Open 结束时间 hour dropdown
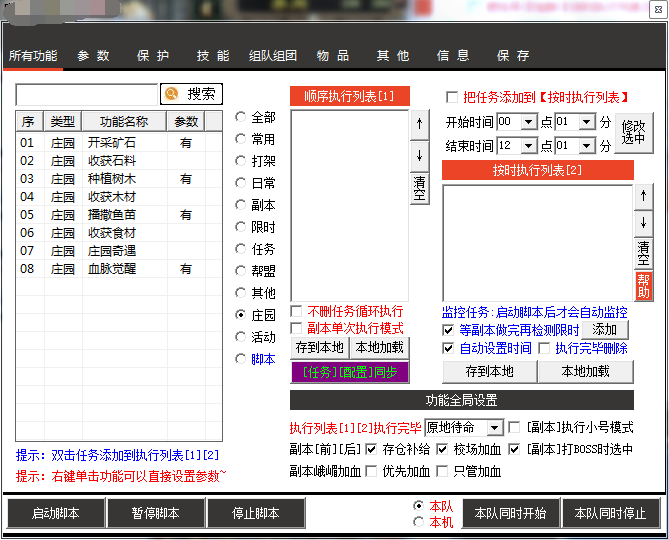Screen dimensions: 669x540 [529, 146]
